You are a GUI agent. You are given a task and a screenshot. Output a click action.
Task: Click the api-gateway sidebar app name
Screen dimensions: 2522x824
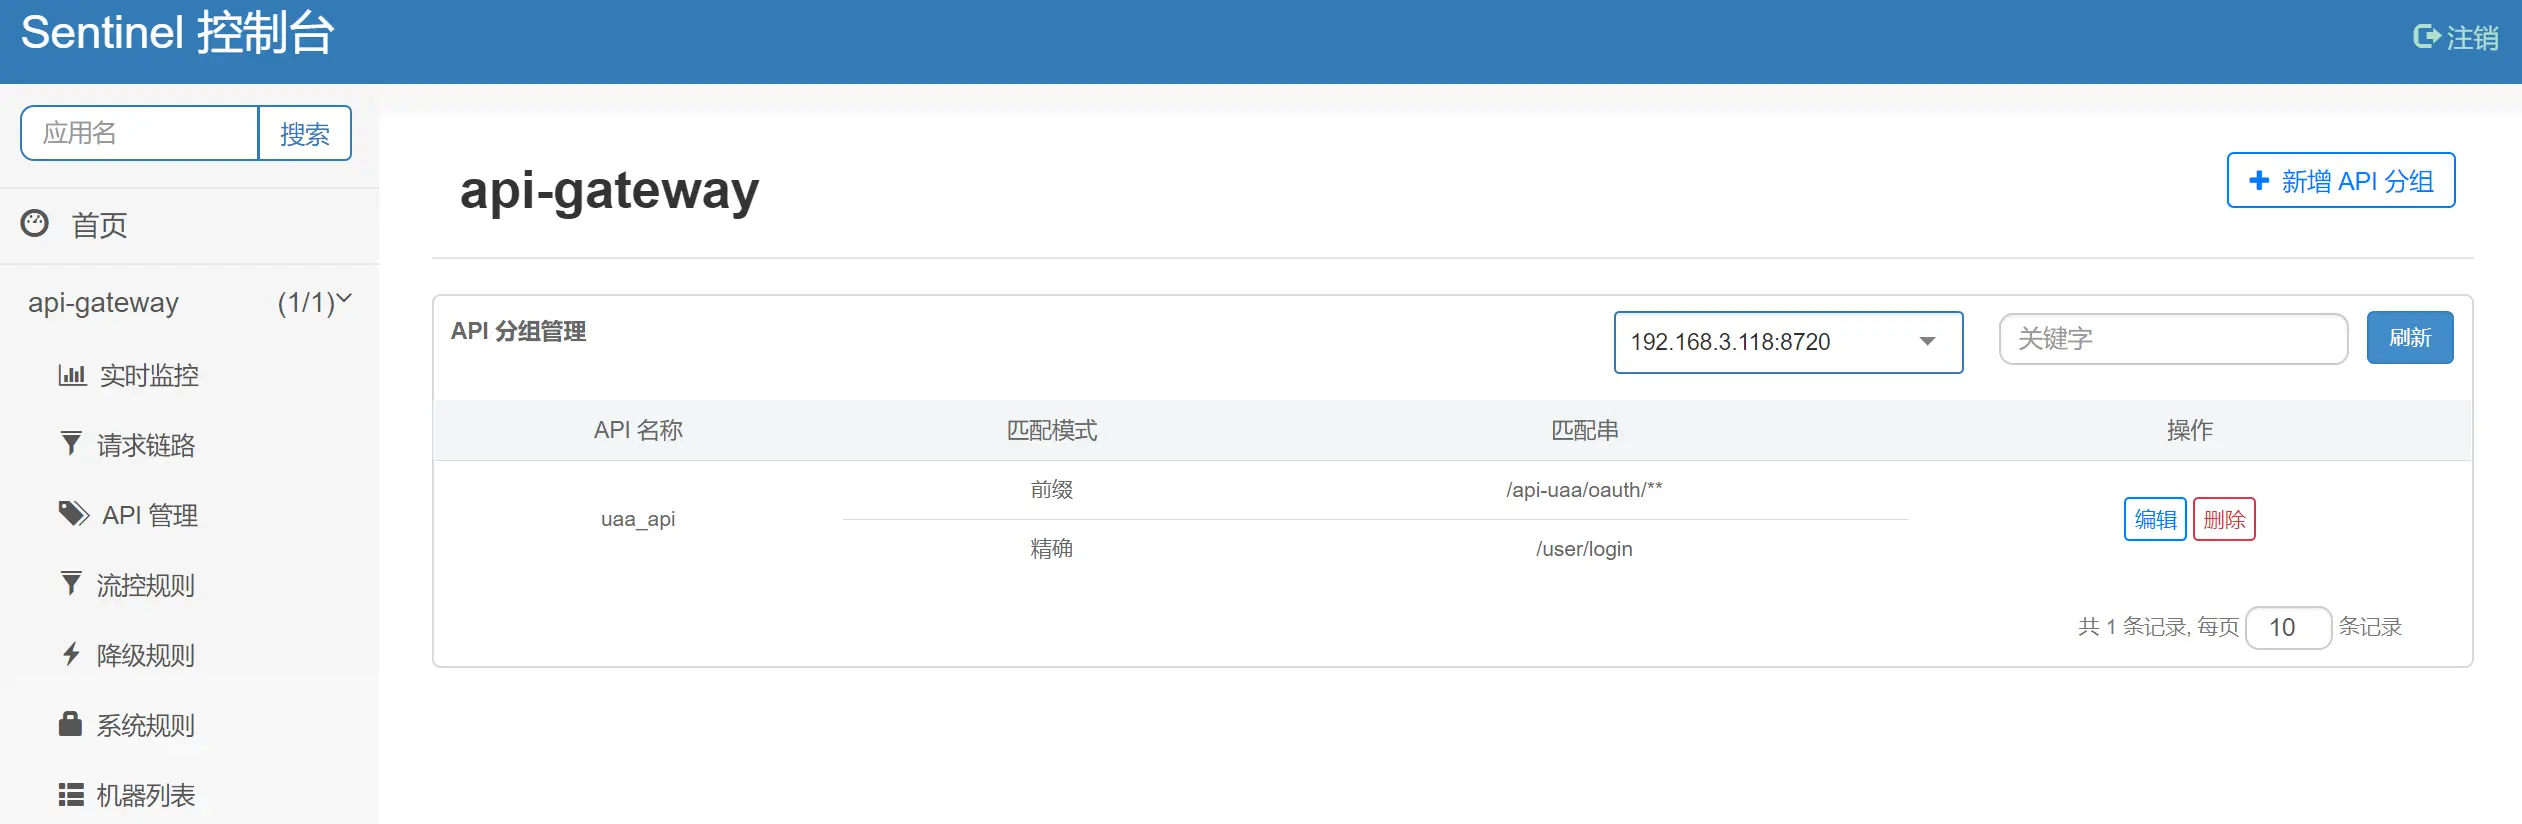click(103, 302)
